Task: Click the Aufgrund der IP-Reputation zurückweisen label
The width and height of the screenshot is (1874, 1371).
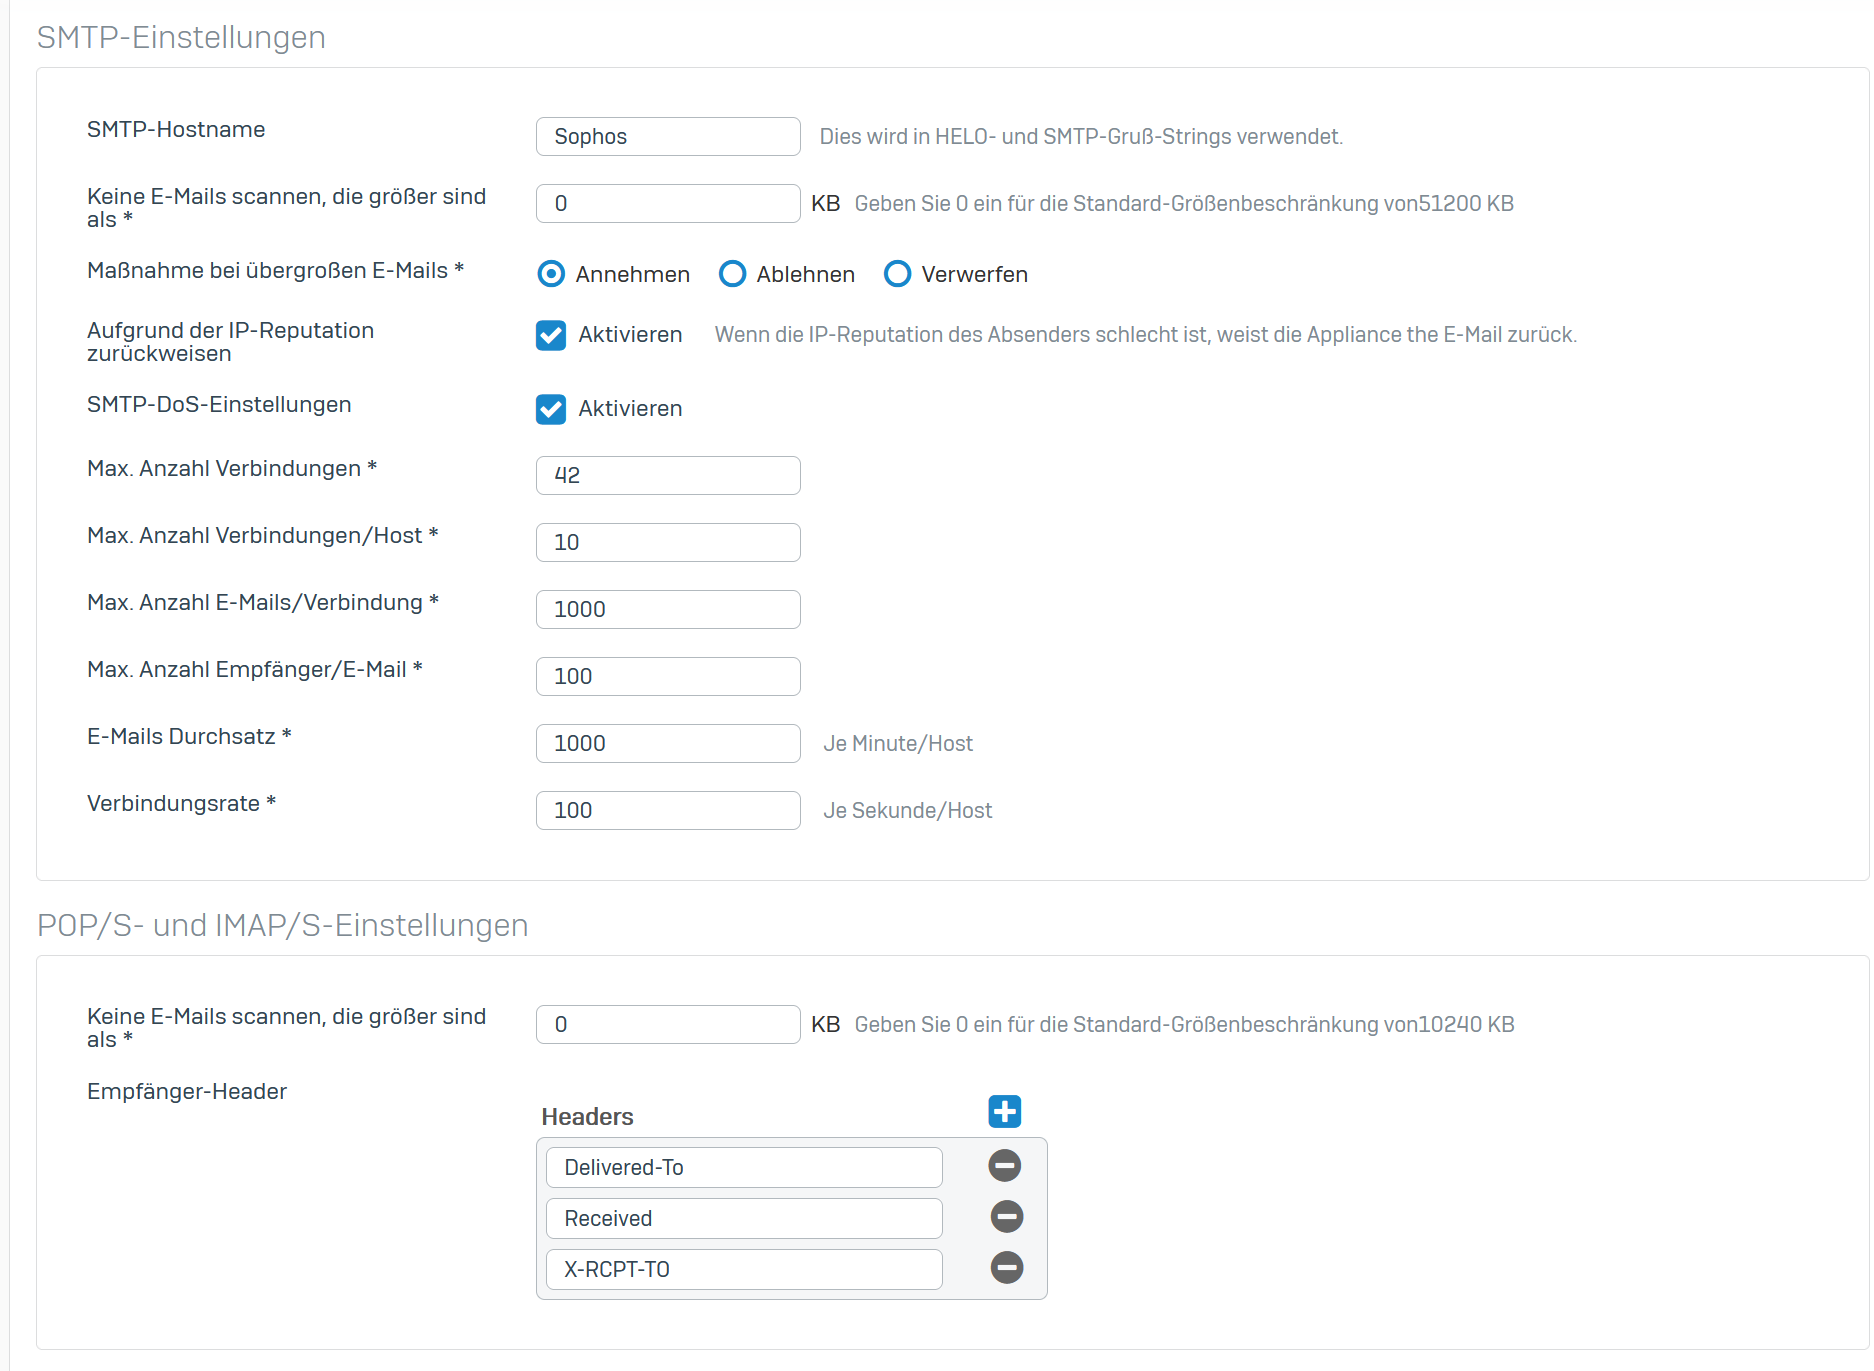Action: (x=230, y=342)
